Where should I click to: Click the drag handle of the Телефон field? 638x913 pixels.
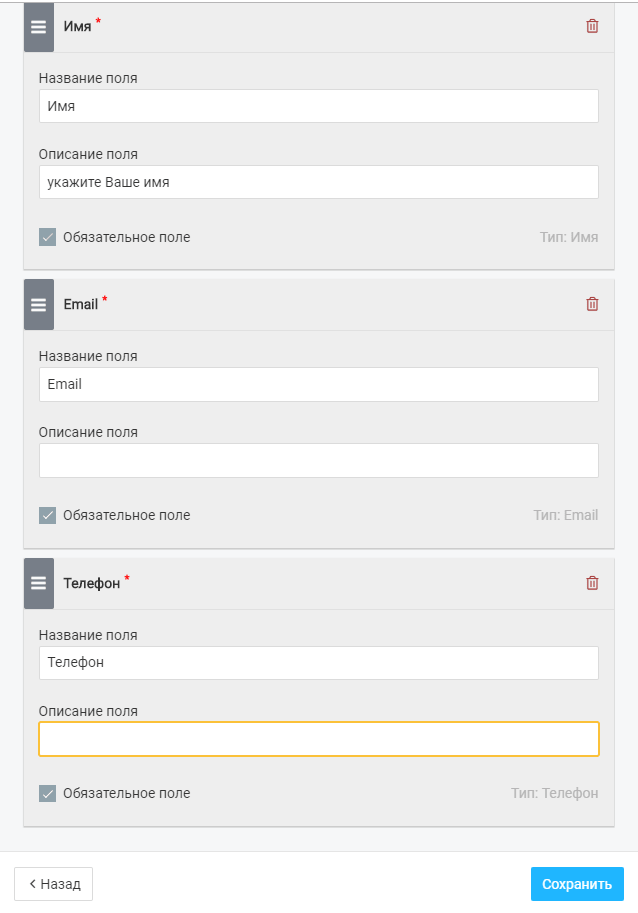(x=38, y=583)
